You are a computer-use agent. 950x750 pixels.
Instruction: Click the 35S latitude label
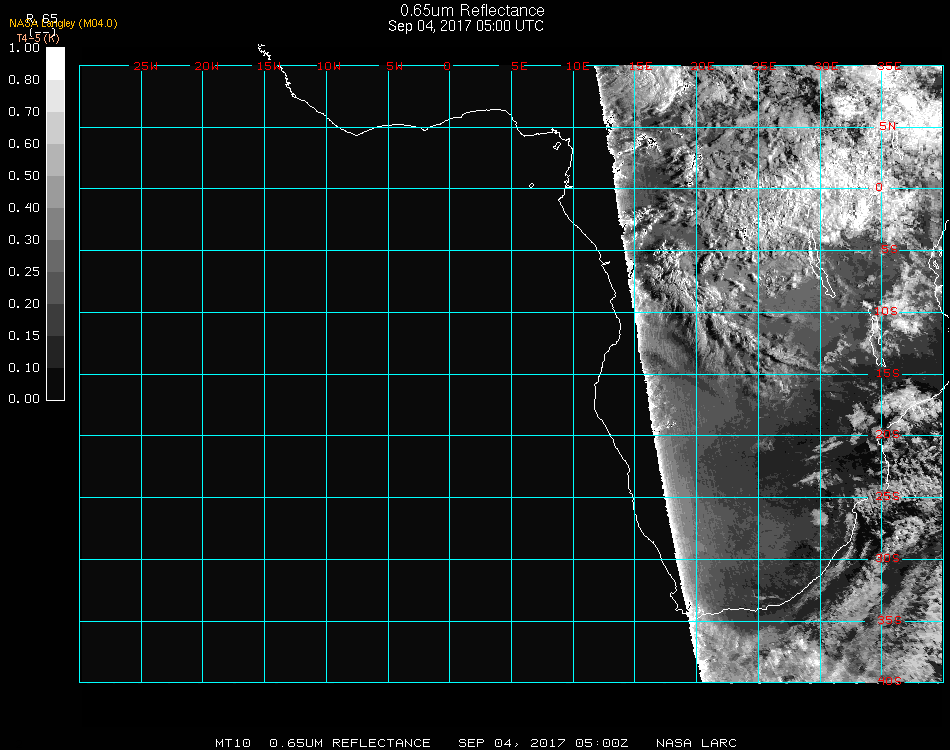click(889, 620)
